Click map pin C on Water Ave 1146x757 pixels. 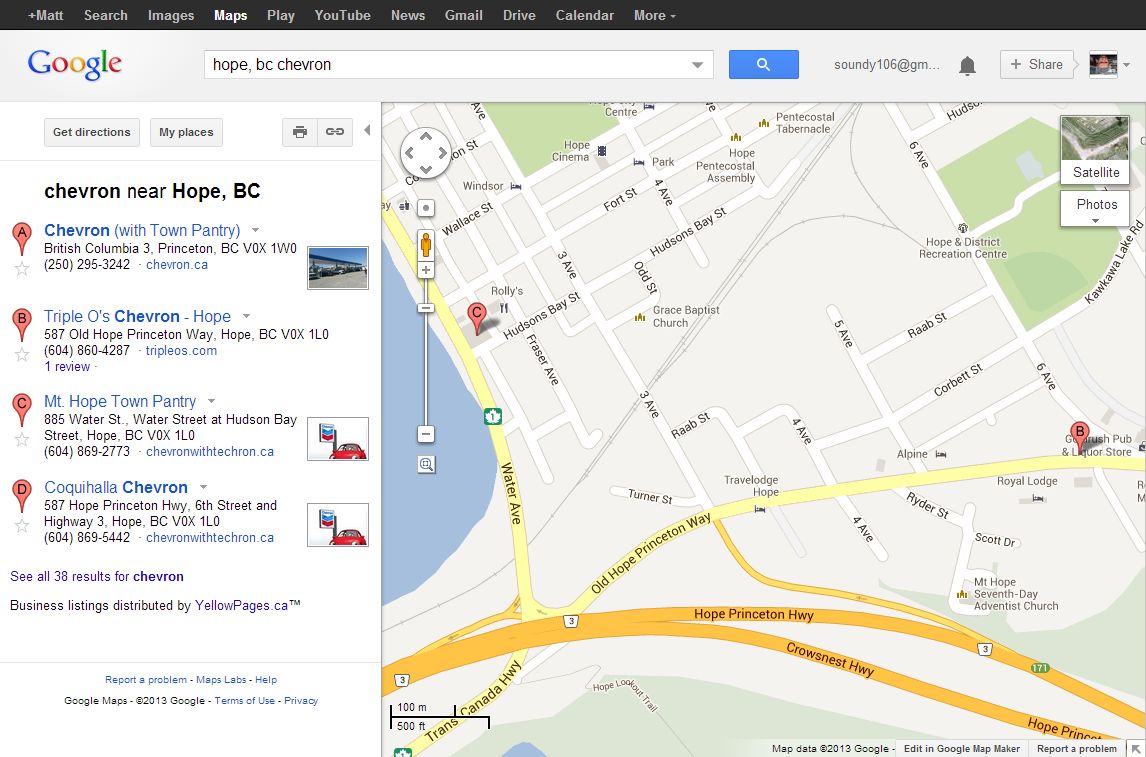pyautogui.click(x=477, y=319)
